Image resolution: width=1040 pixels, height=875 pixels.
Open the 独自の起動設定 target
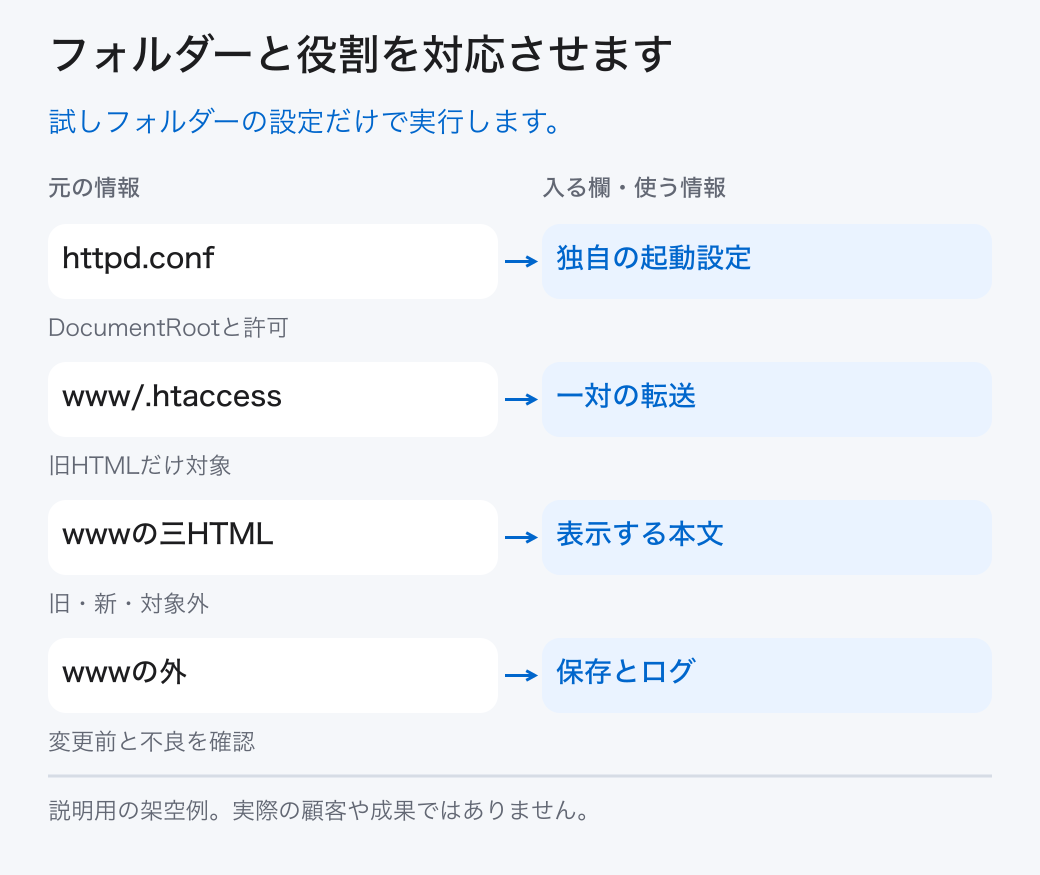767,261
